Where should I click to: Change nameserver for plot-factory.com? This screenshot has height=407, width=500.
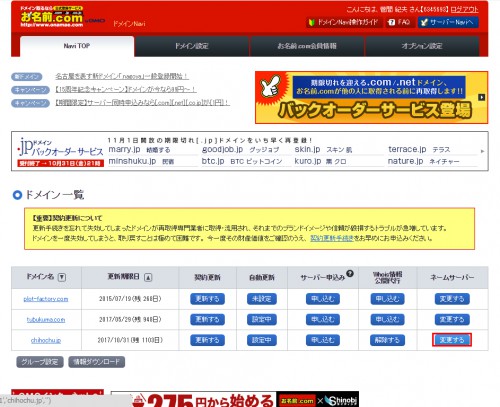point(452,299)
